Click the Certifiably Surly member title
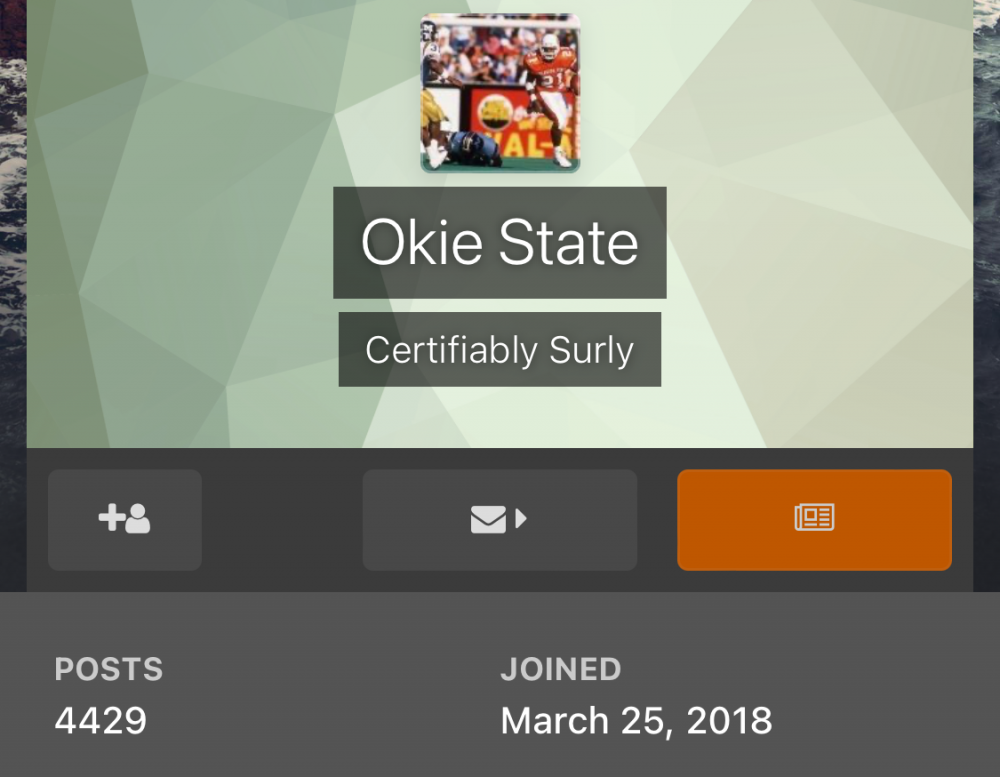This screenshot has height=777, width=1000. coord(499,350)
